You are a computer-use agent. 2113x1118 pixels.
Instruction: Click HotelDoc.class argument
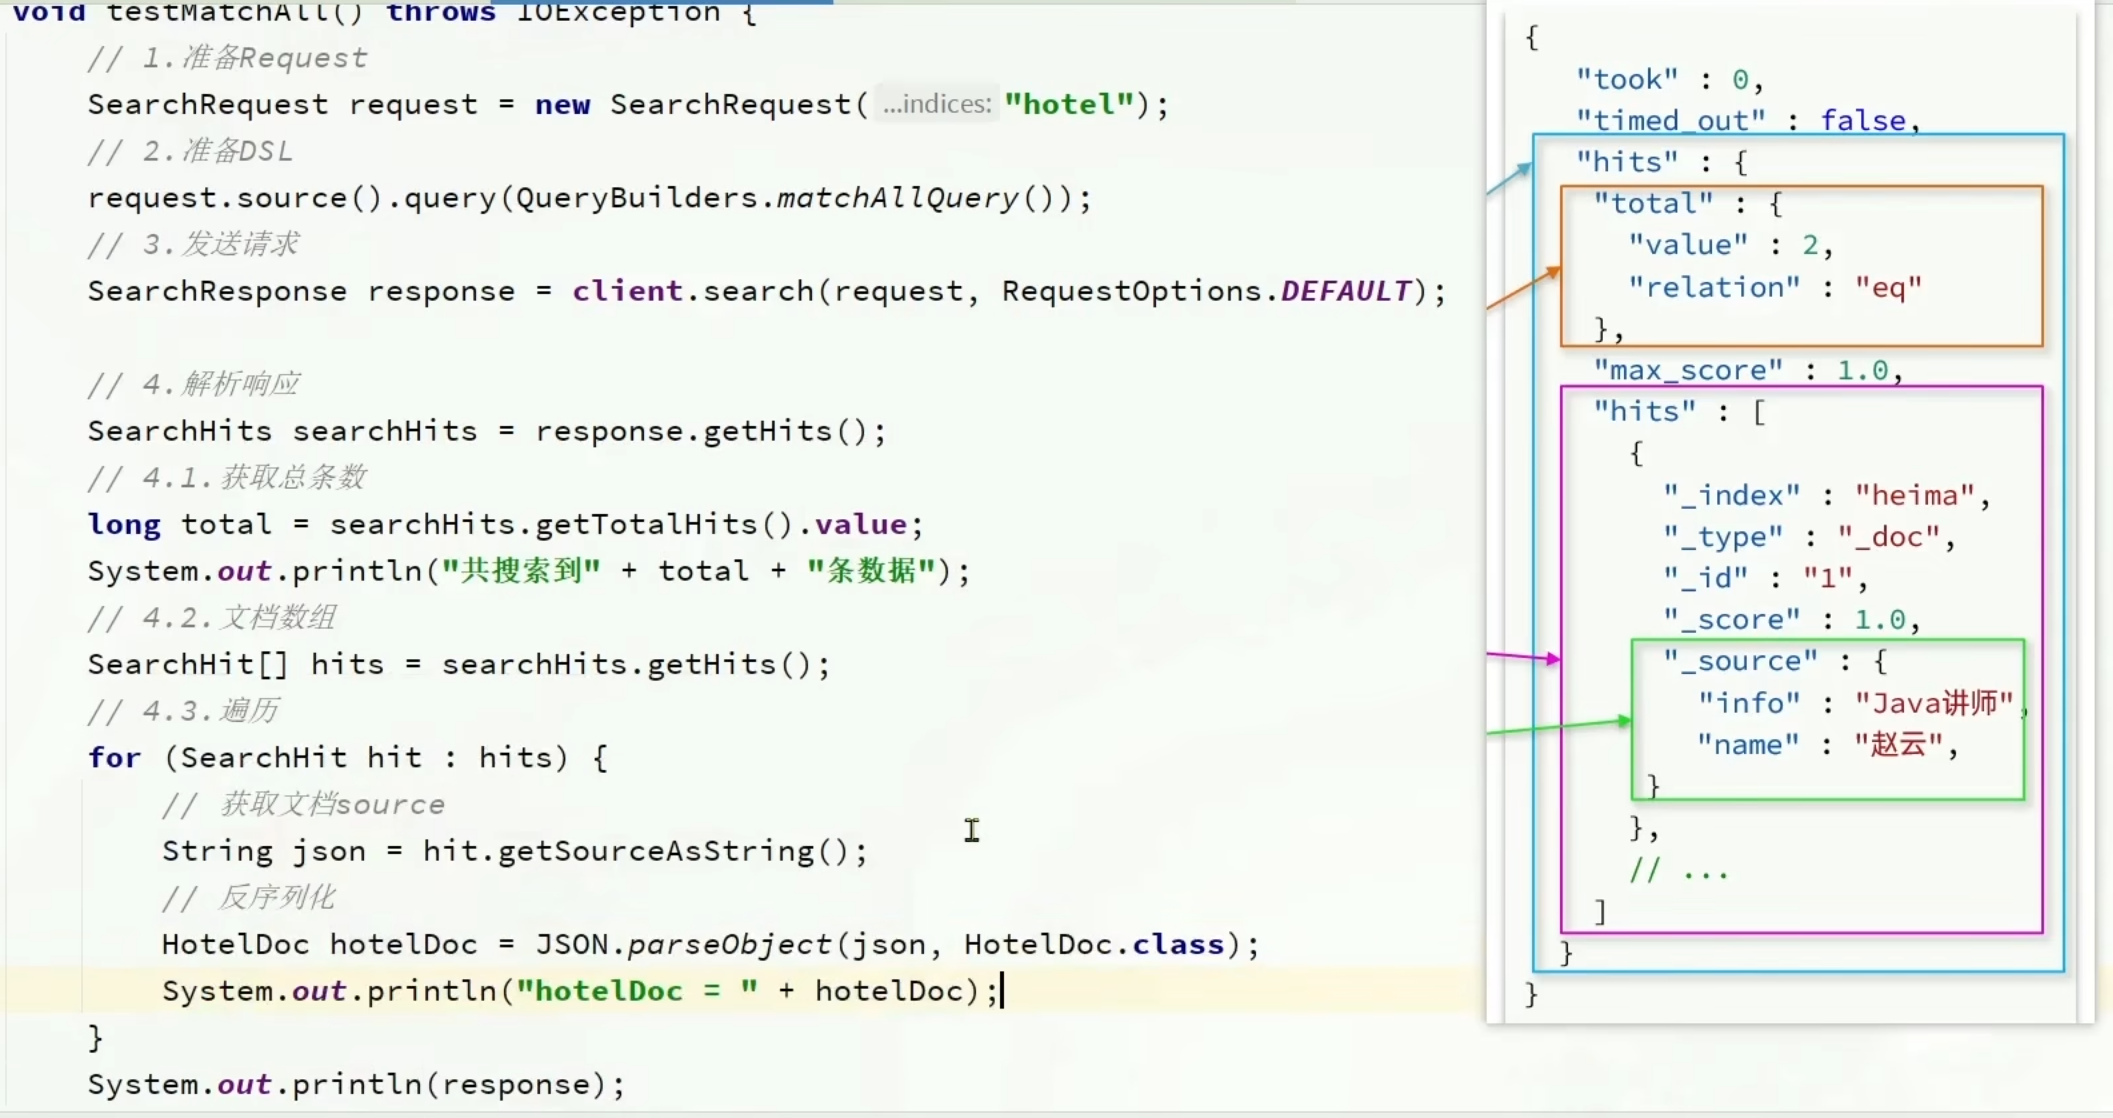coord(1094,944)
